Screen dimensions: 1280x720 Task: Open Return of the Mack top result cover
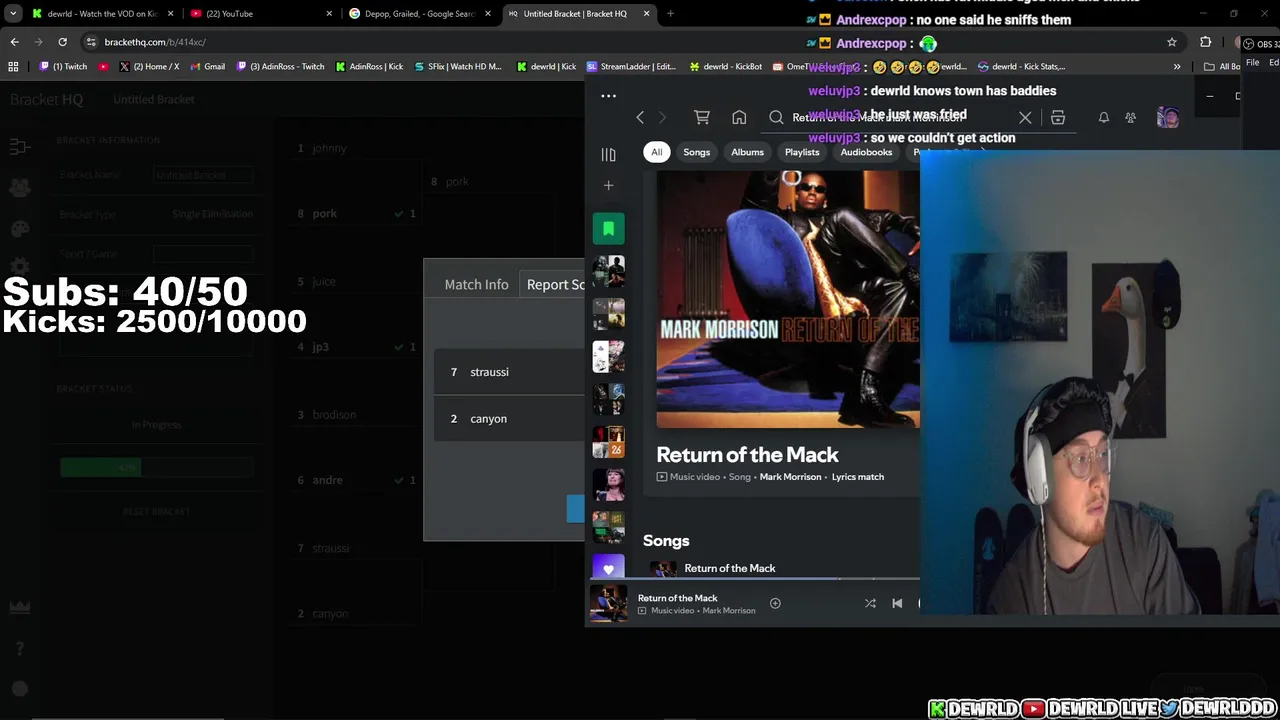point(788,299)
